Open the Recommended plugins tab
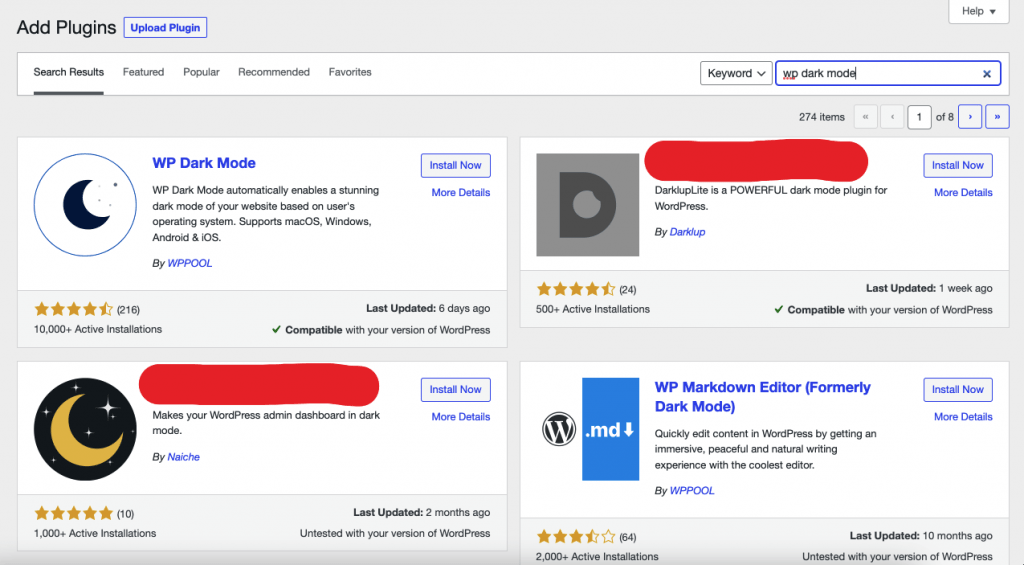Image resolution: width=1024 pixels, height=565 pixels. pos(274,73)
